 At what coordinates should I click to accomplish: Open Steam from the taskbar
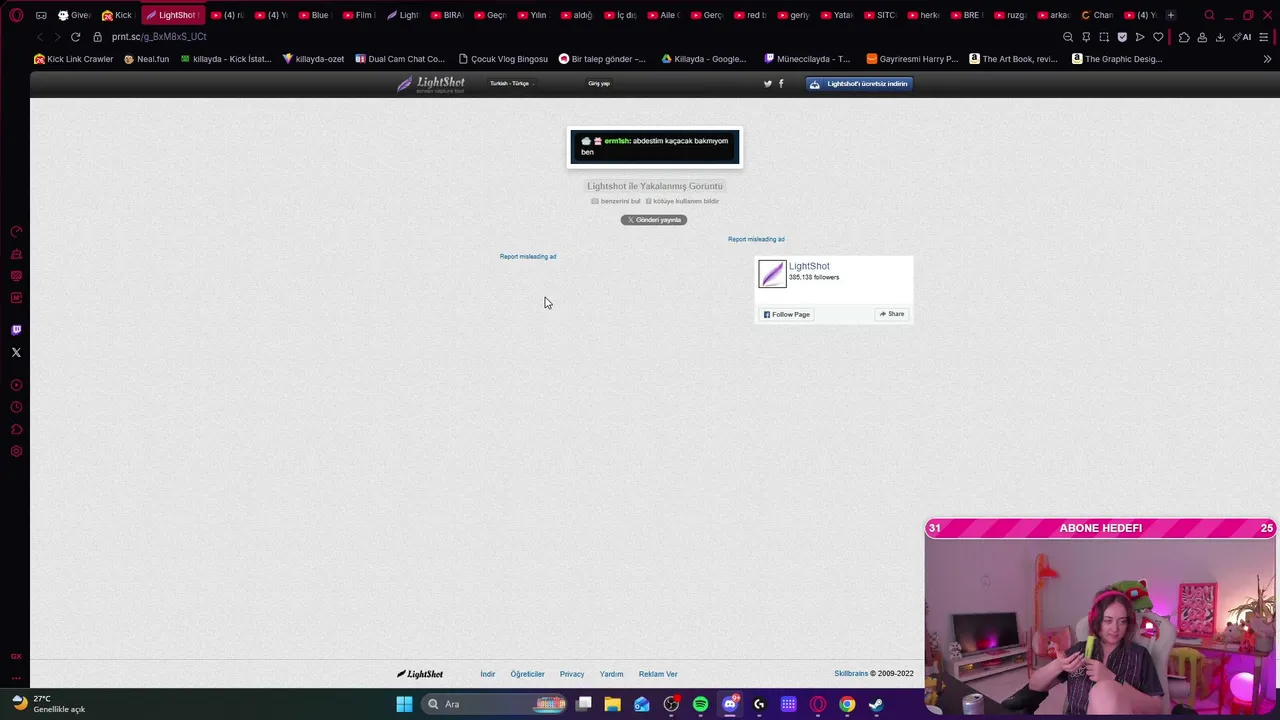[x=876, y=704]
